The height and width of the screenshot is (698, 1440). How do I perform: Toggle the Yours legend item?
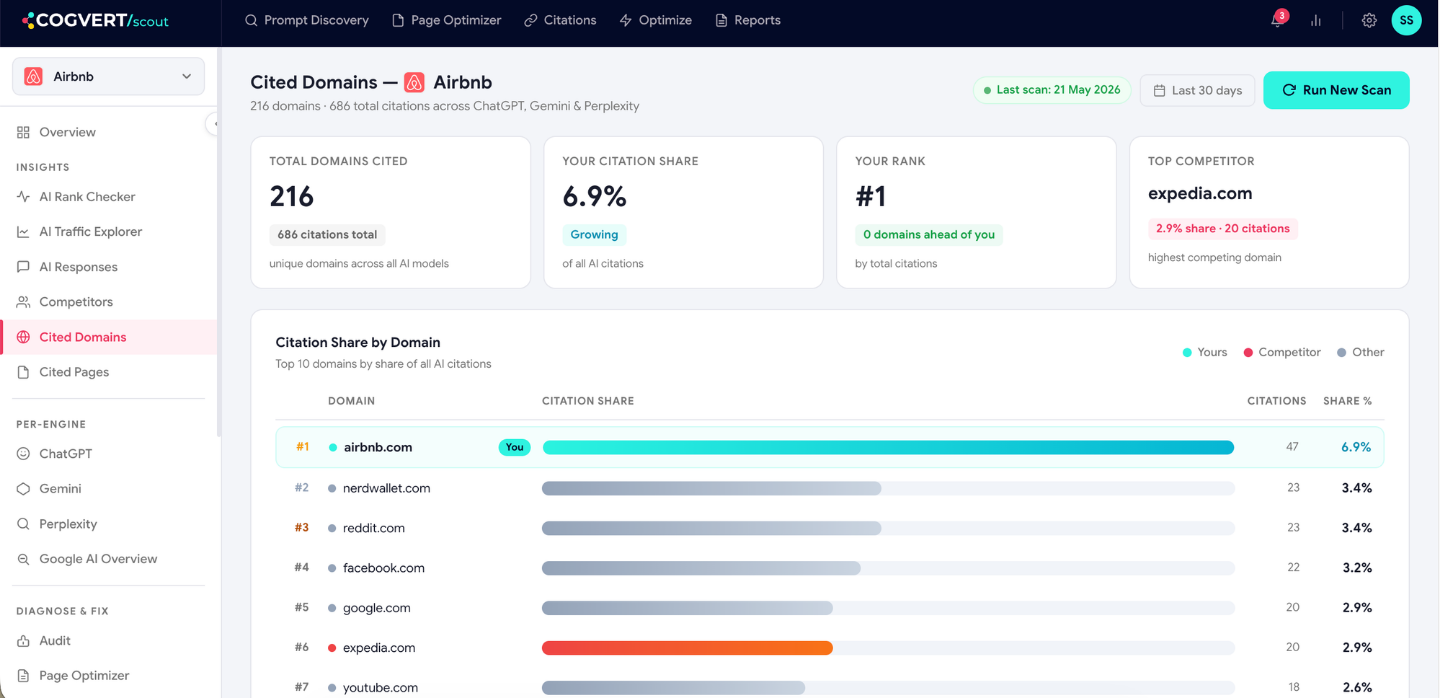click(1204, 352)
